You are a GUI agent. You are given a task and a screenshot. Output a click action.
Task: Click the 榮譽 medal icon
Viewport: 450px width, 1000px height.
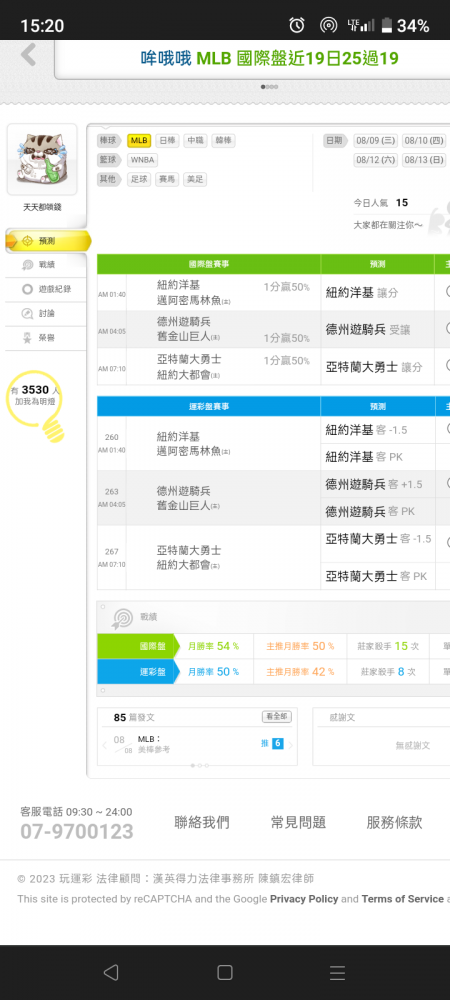click(x=27, y=337)
